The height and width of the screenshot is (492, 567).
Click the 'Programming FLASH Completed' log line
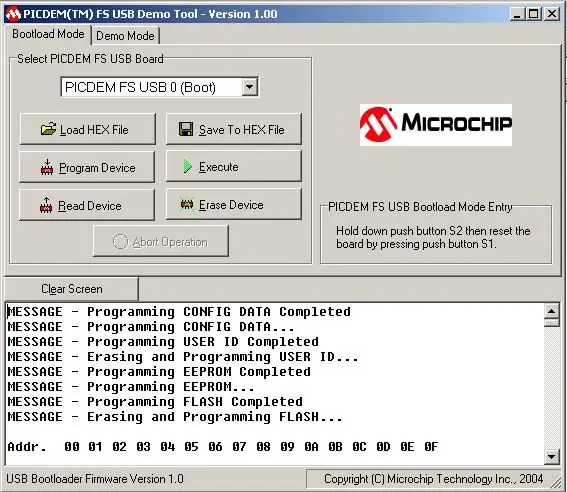pyautogui.click(x=155, y=402)
